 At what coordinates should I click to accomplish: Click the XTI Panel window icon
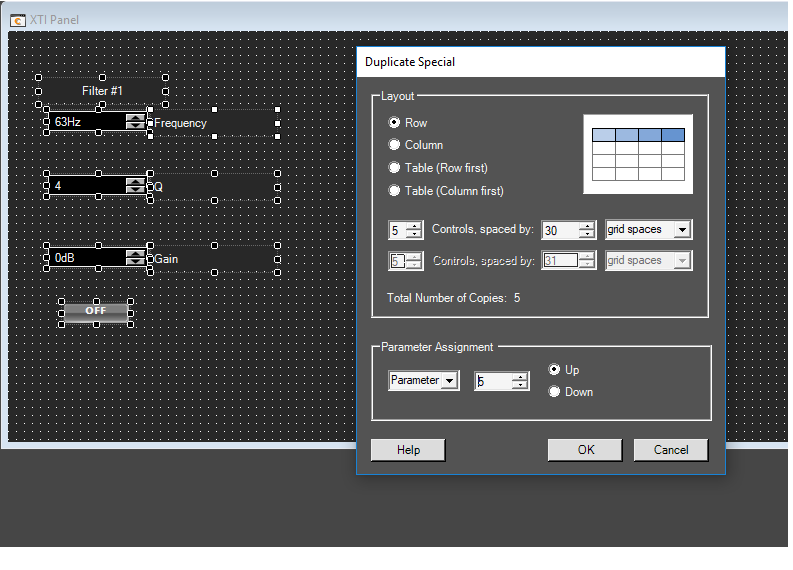17,20
